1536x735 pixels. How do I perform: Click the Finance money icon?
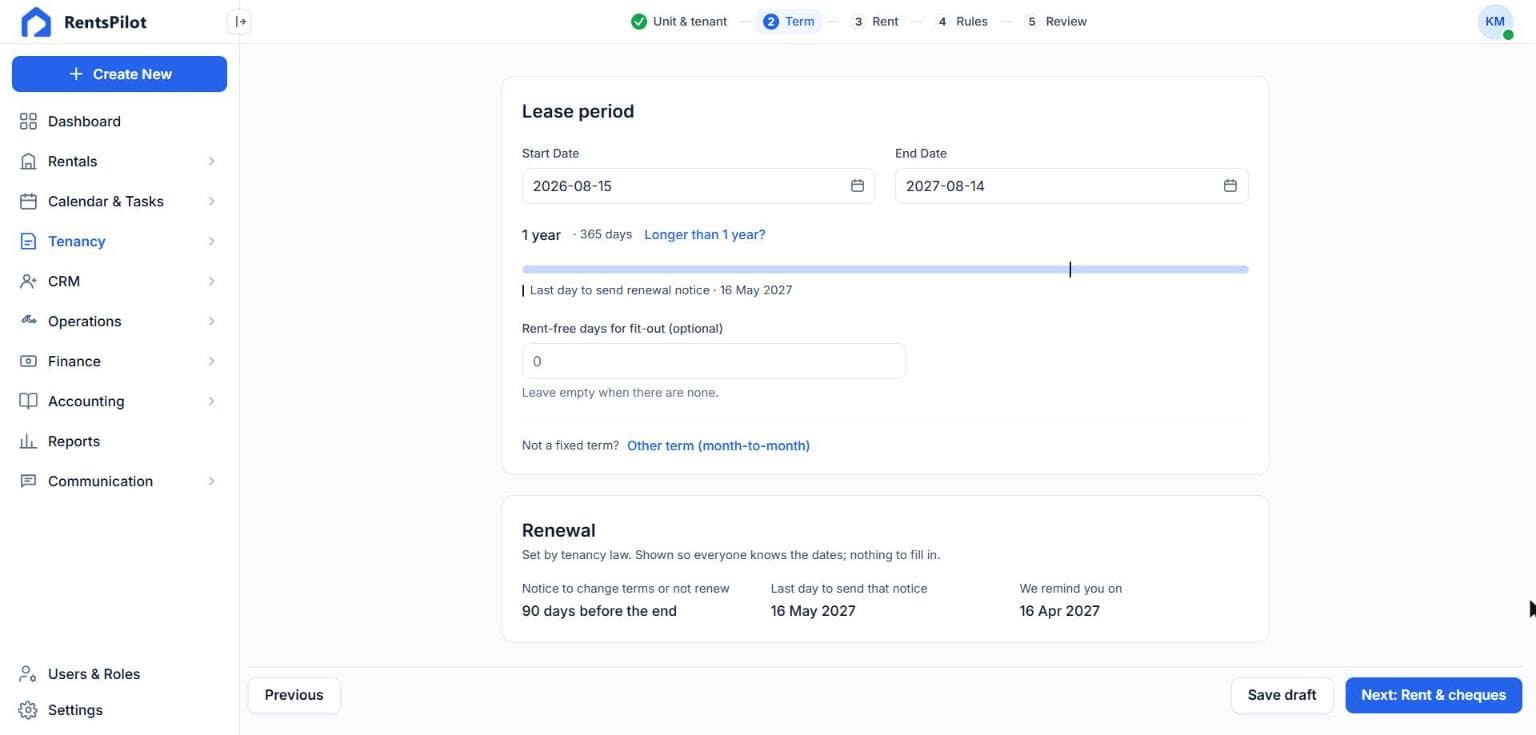[28, 361]
